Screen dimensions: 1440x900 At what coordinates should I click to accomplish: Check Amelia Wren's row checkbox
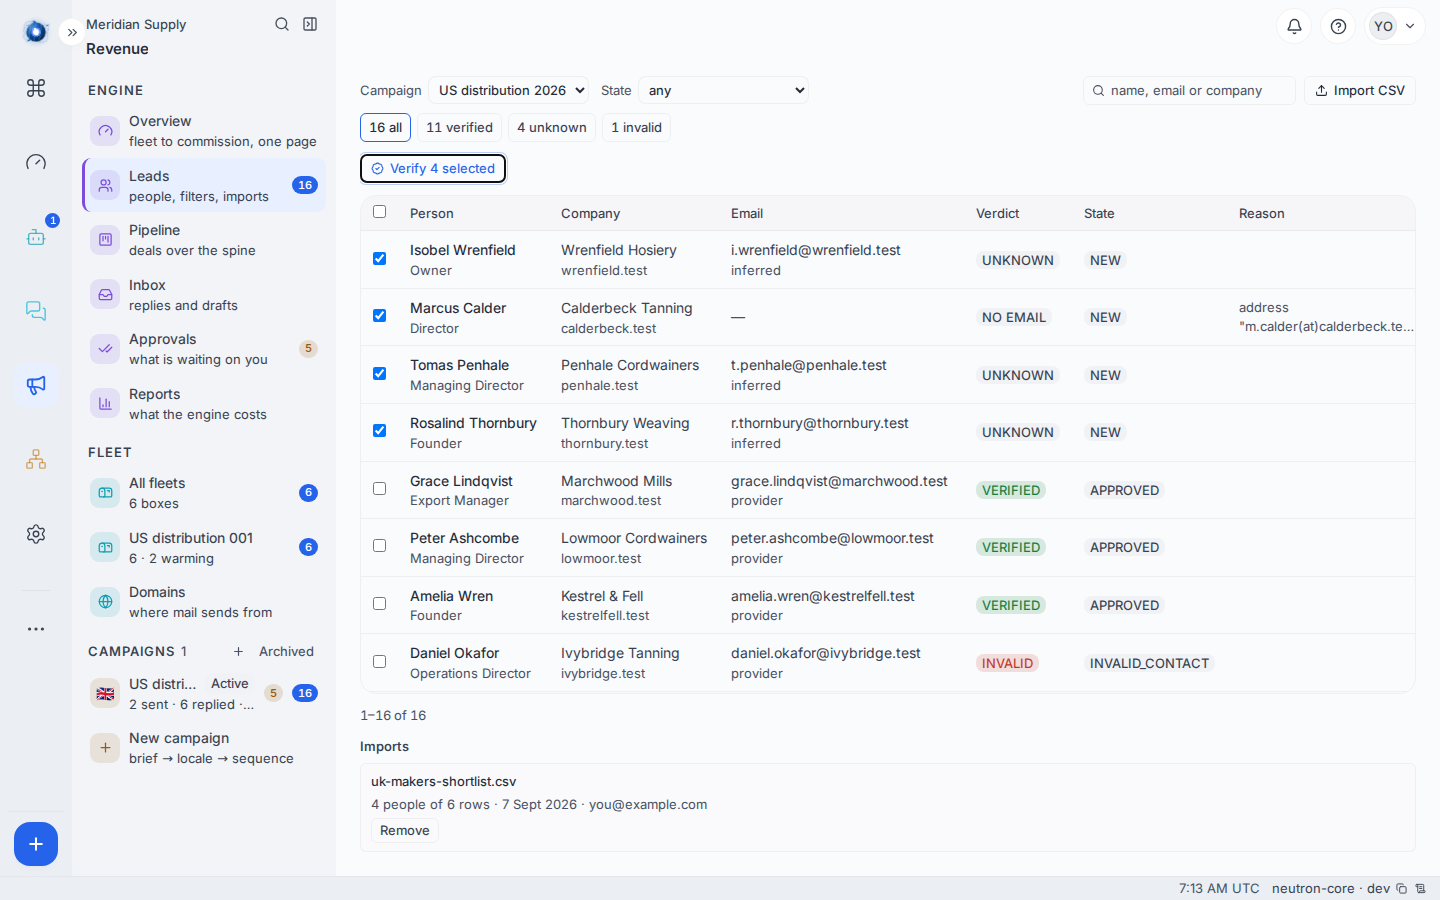pyautogui.click(x=379, y=603)
